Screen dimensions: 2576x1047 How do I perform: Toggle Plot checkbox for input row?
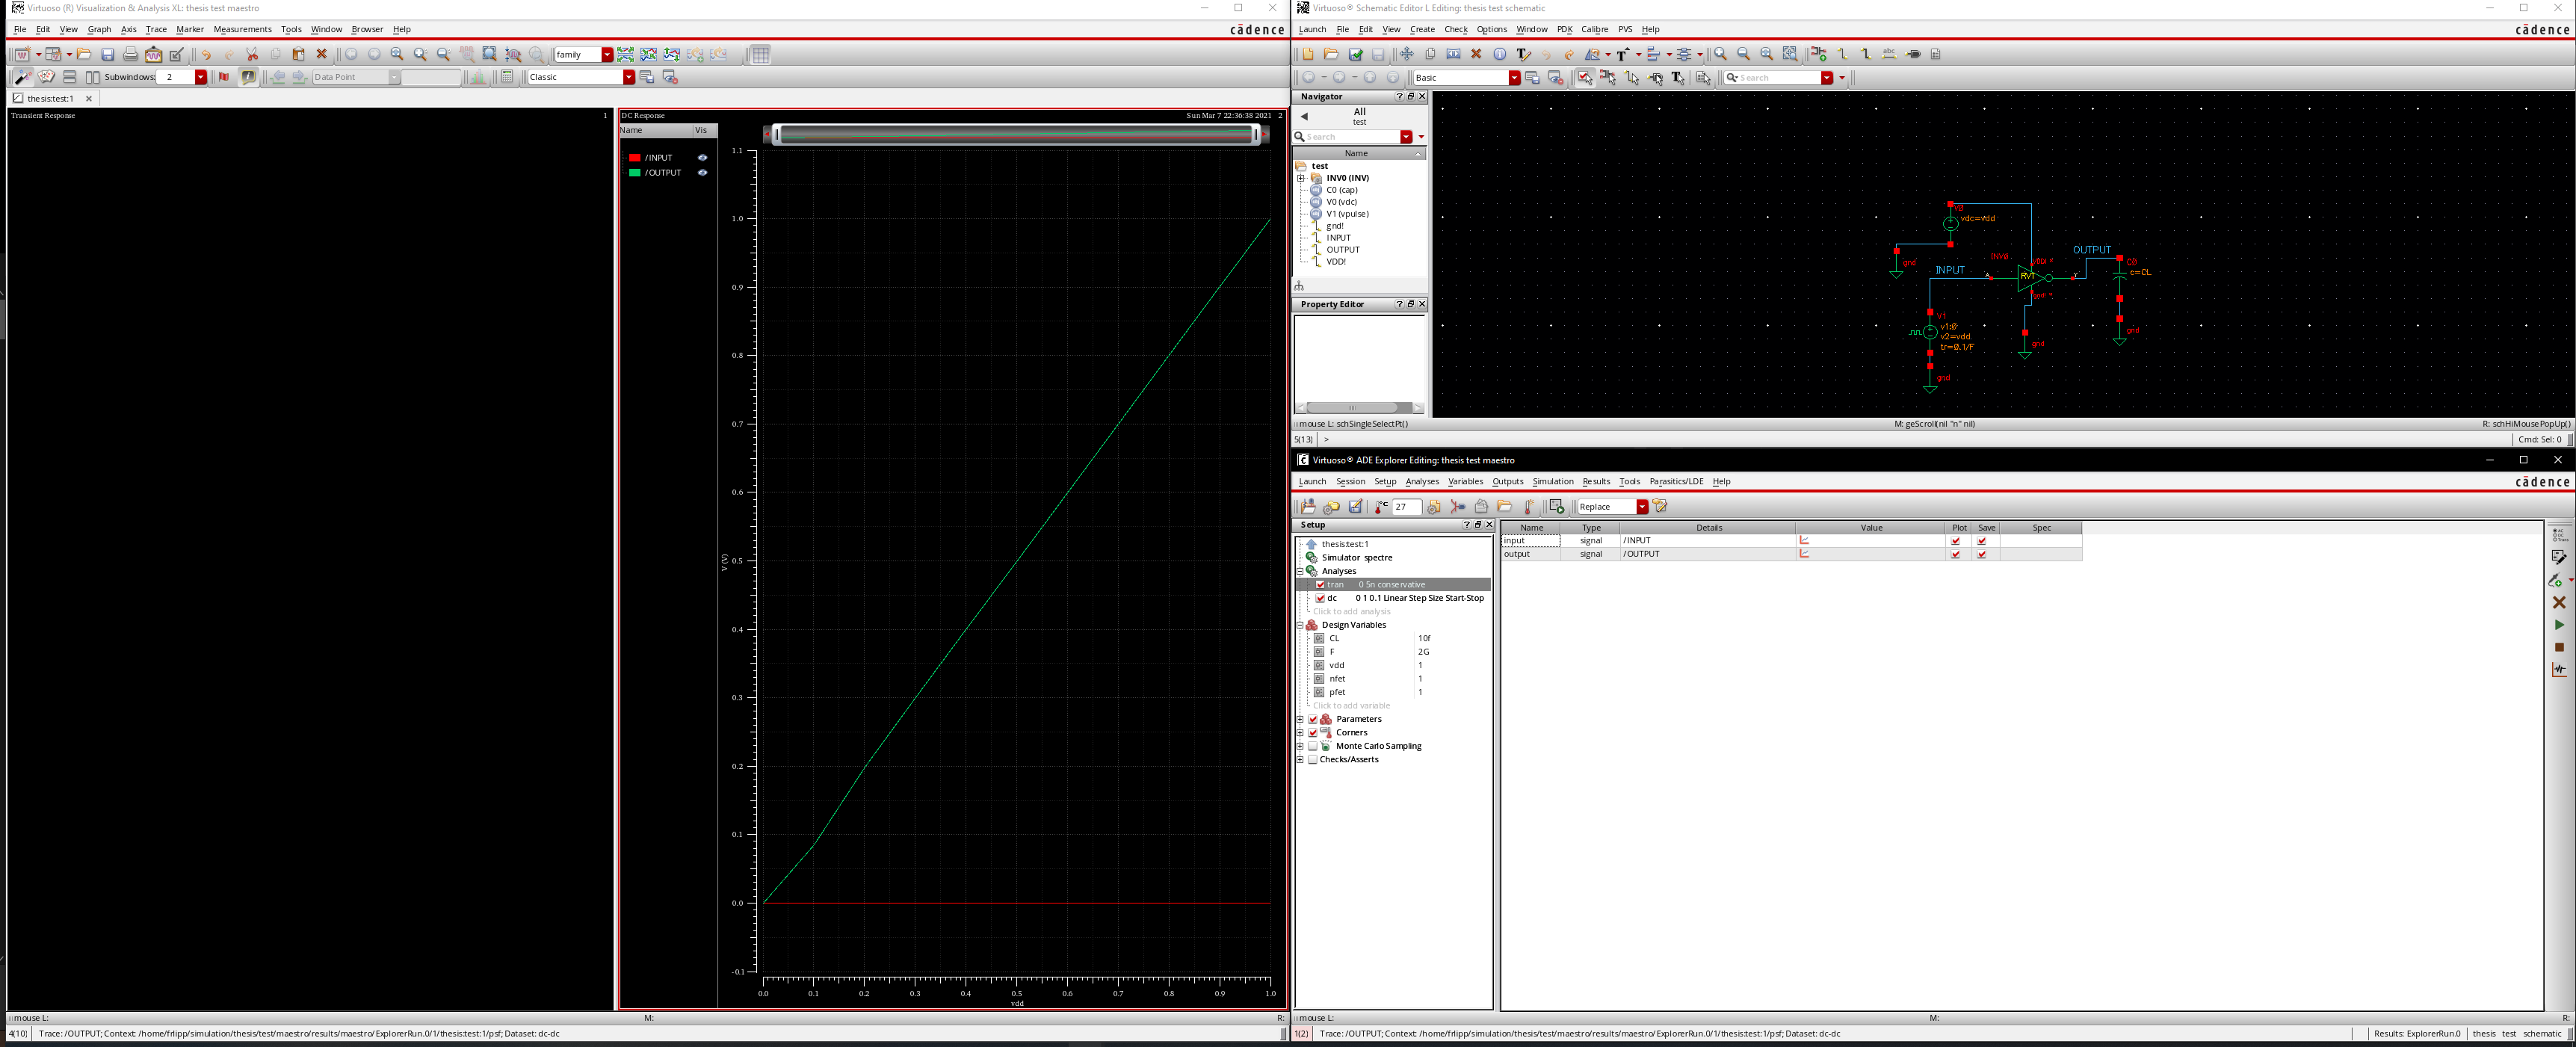(1956, 541)
